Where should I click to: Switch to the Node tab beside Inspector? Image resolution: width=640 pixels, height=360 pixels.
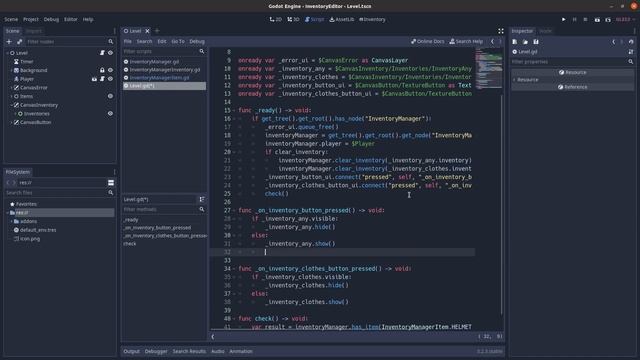point(545,31)
